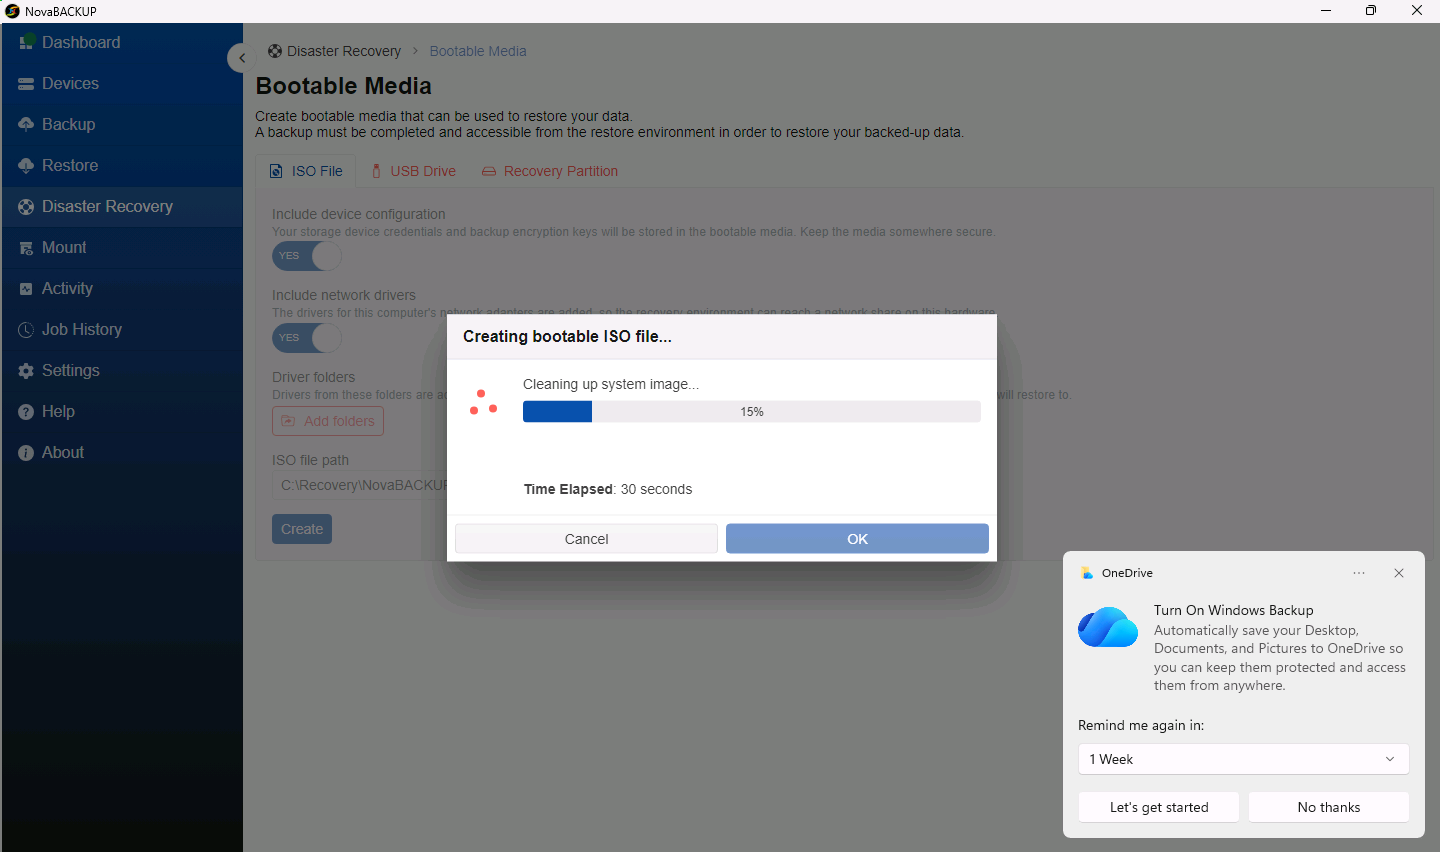Image resolution: width=1440 pixels, height=852 pixels.
Task: Open the Dashboard icon in sidebar
Action: 27,42
